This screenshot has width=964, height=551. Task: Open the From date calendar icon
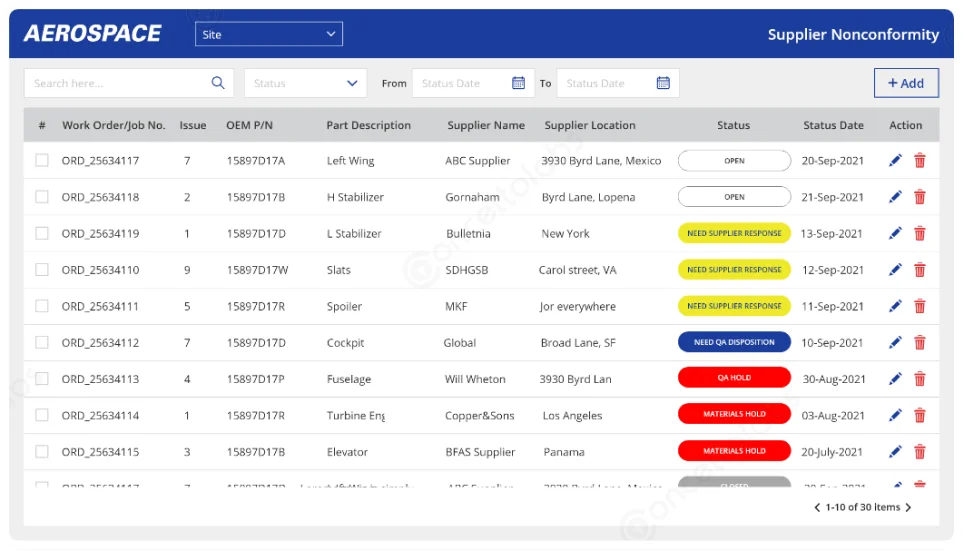click(x=518, y=83)
